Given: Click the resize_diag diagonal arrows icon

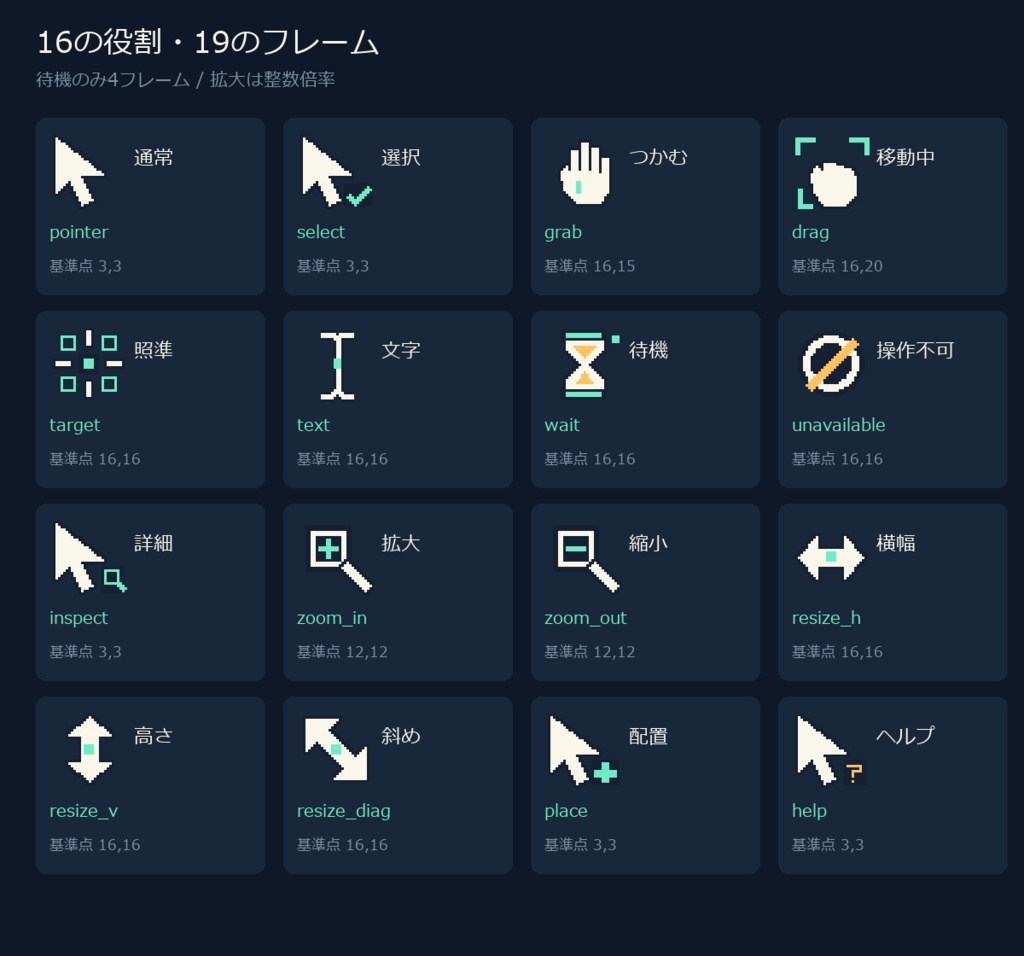Looking at the screenshot, I should [x=336, y=749].
